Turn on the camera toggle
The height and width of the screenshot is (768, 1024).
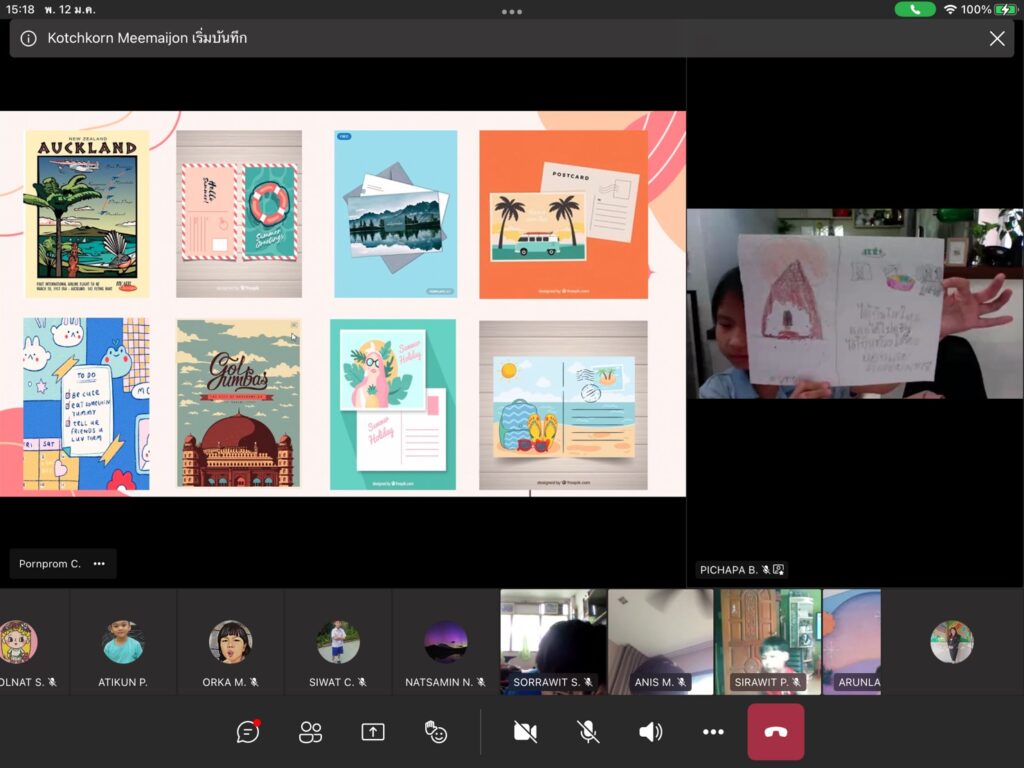(525, 732)
